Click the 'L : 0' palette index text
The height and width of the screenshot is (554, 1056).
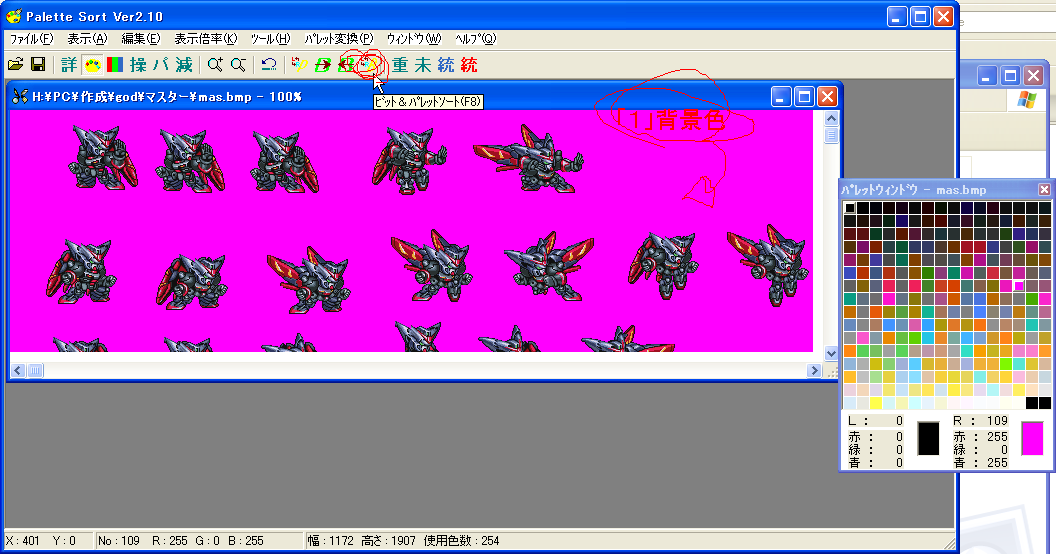click(875, 421)
